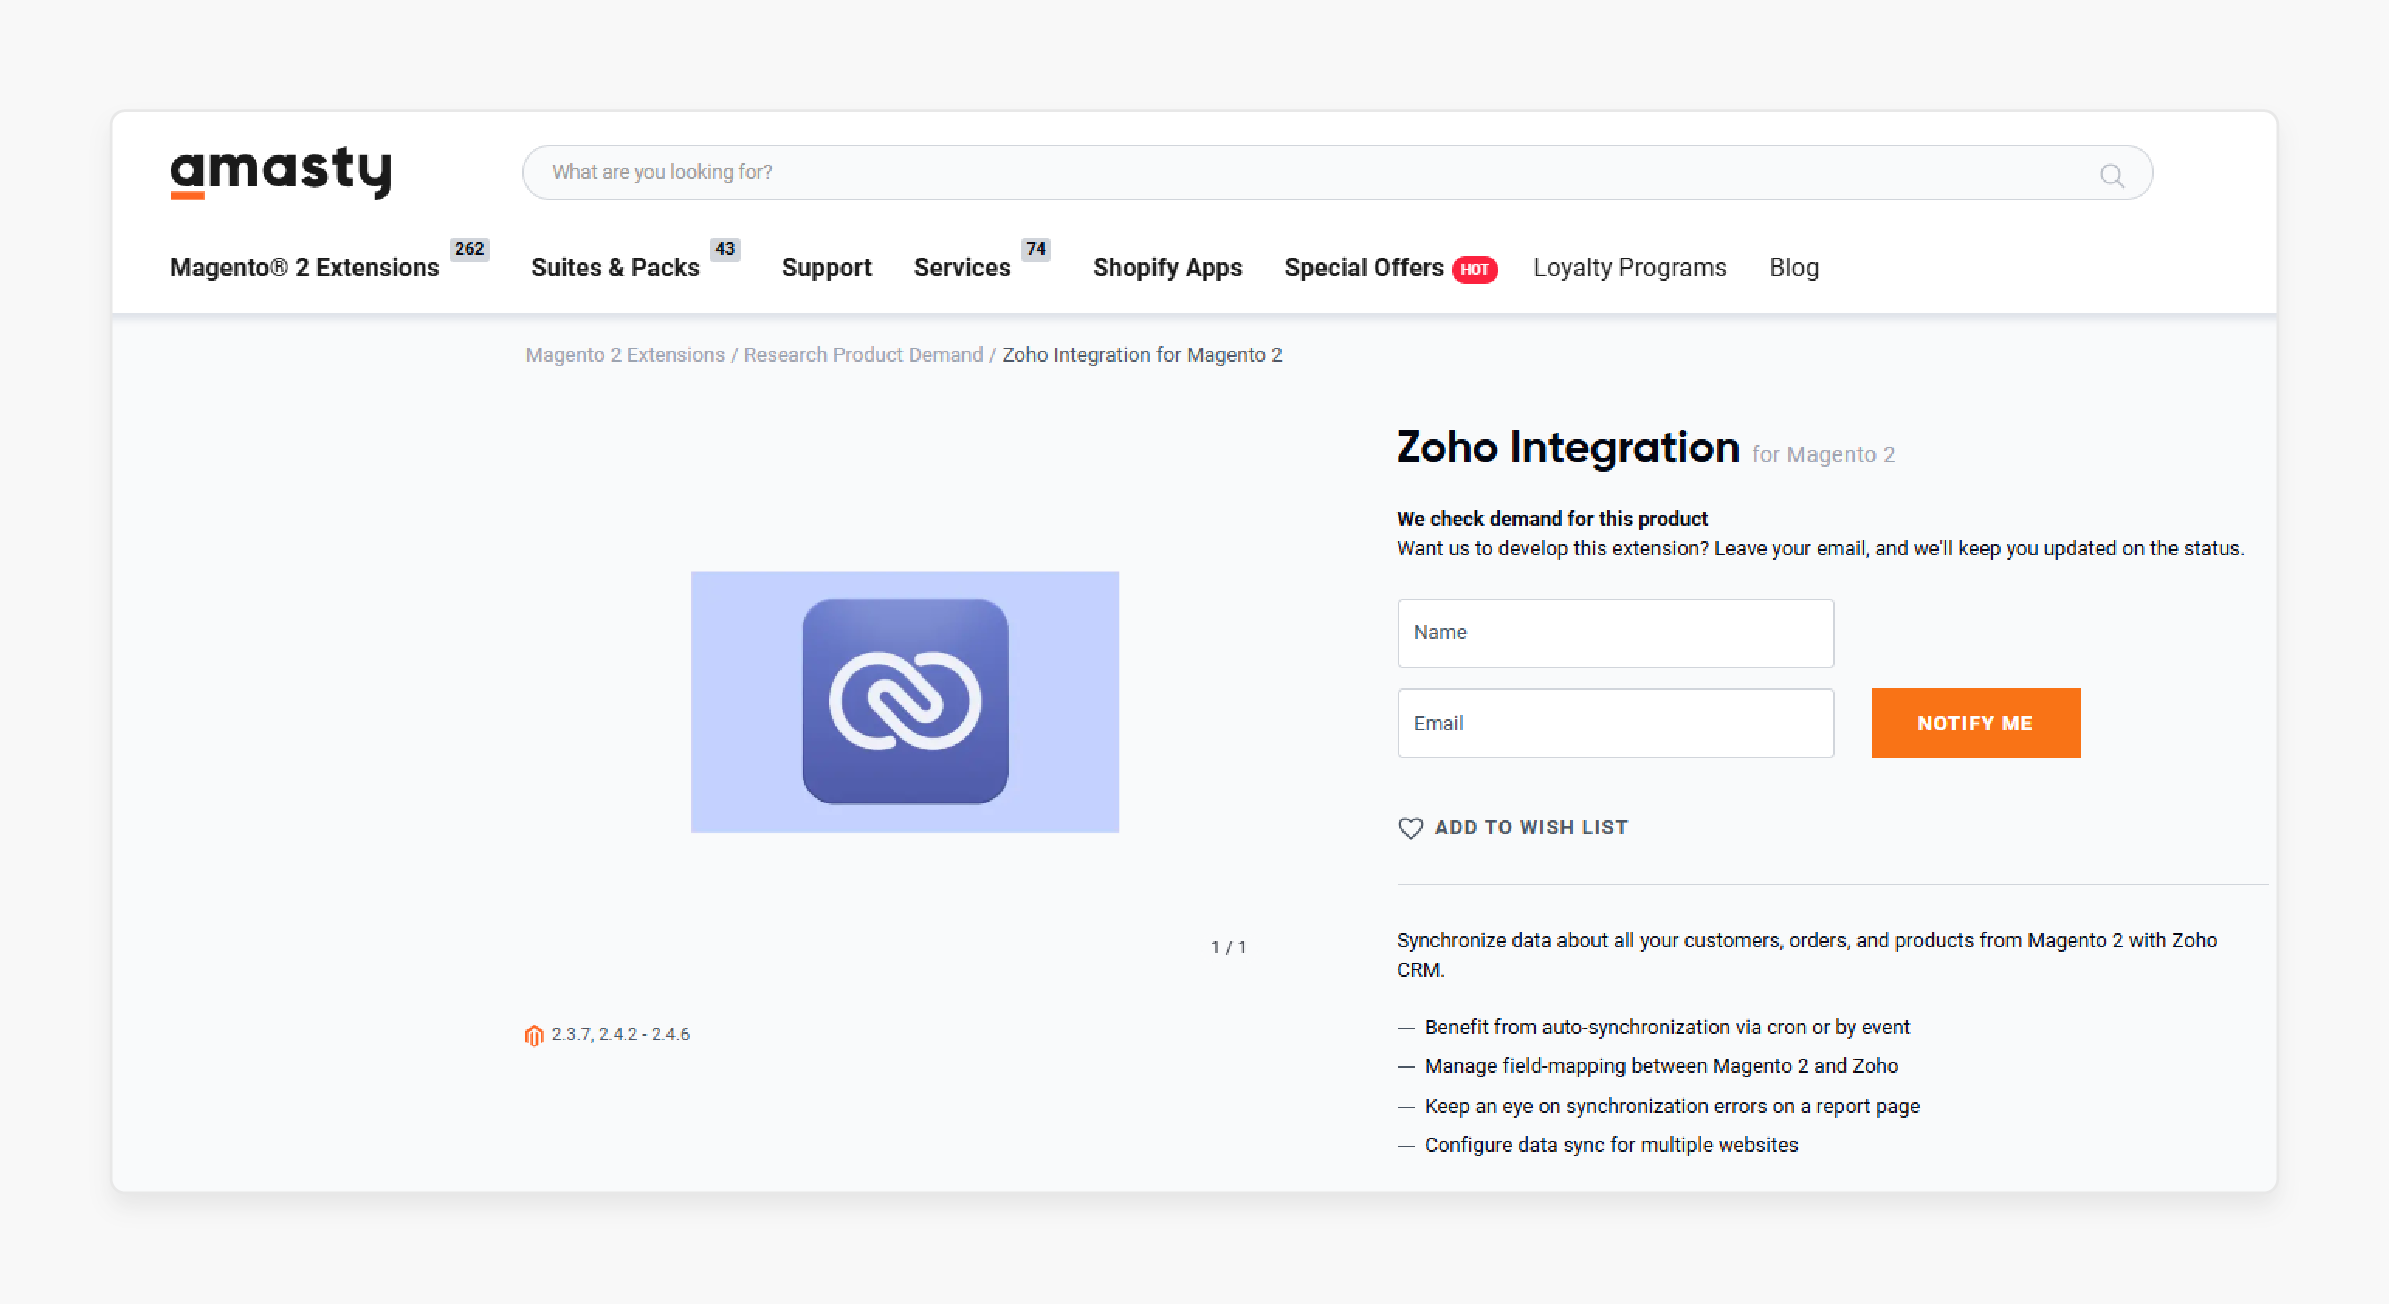This screenshot has height=1304, width=2389.
Task: Click the Magento 2 Extensions breadcrumb
Action: (625, 355)
